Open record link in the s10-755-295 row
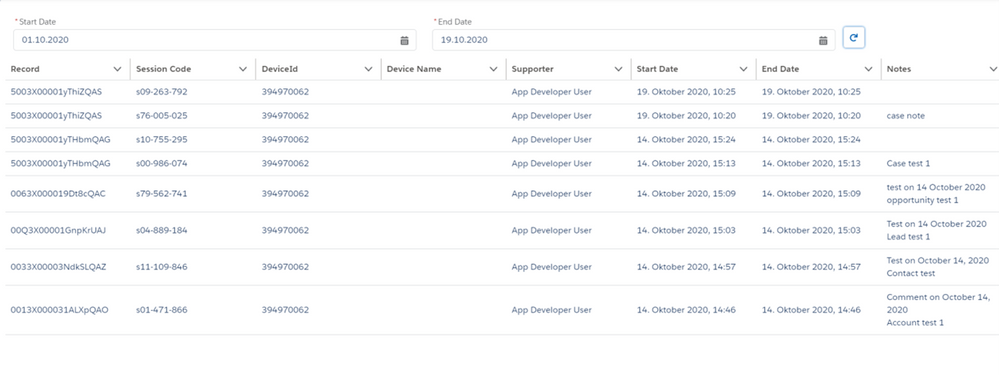 (61, 139)
